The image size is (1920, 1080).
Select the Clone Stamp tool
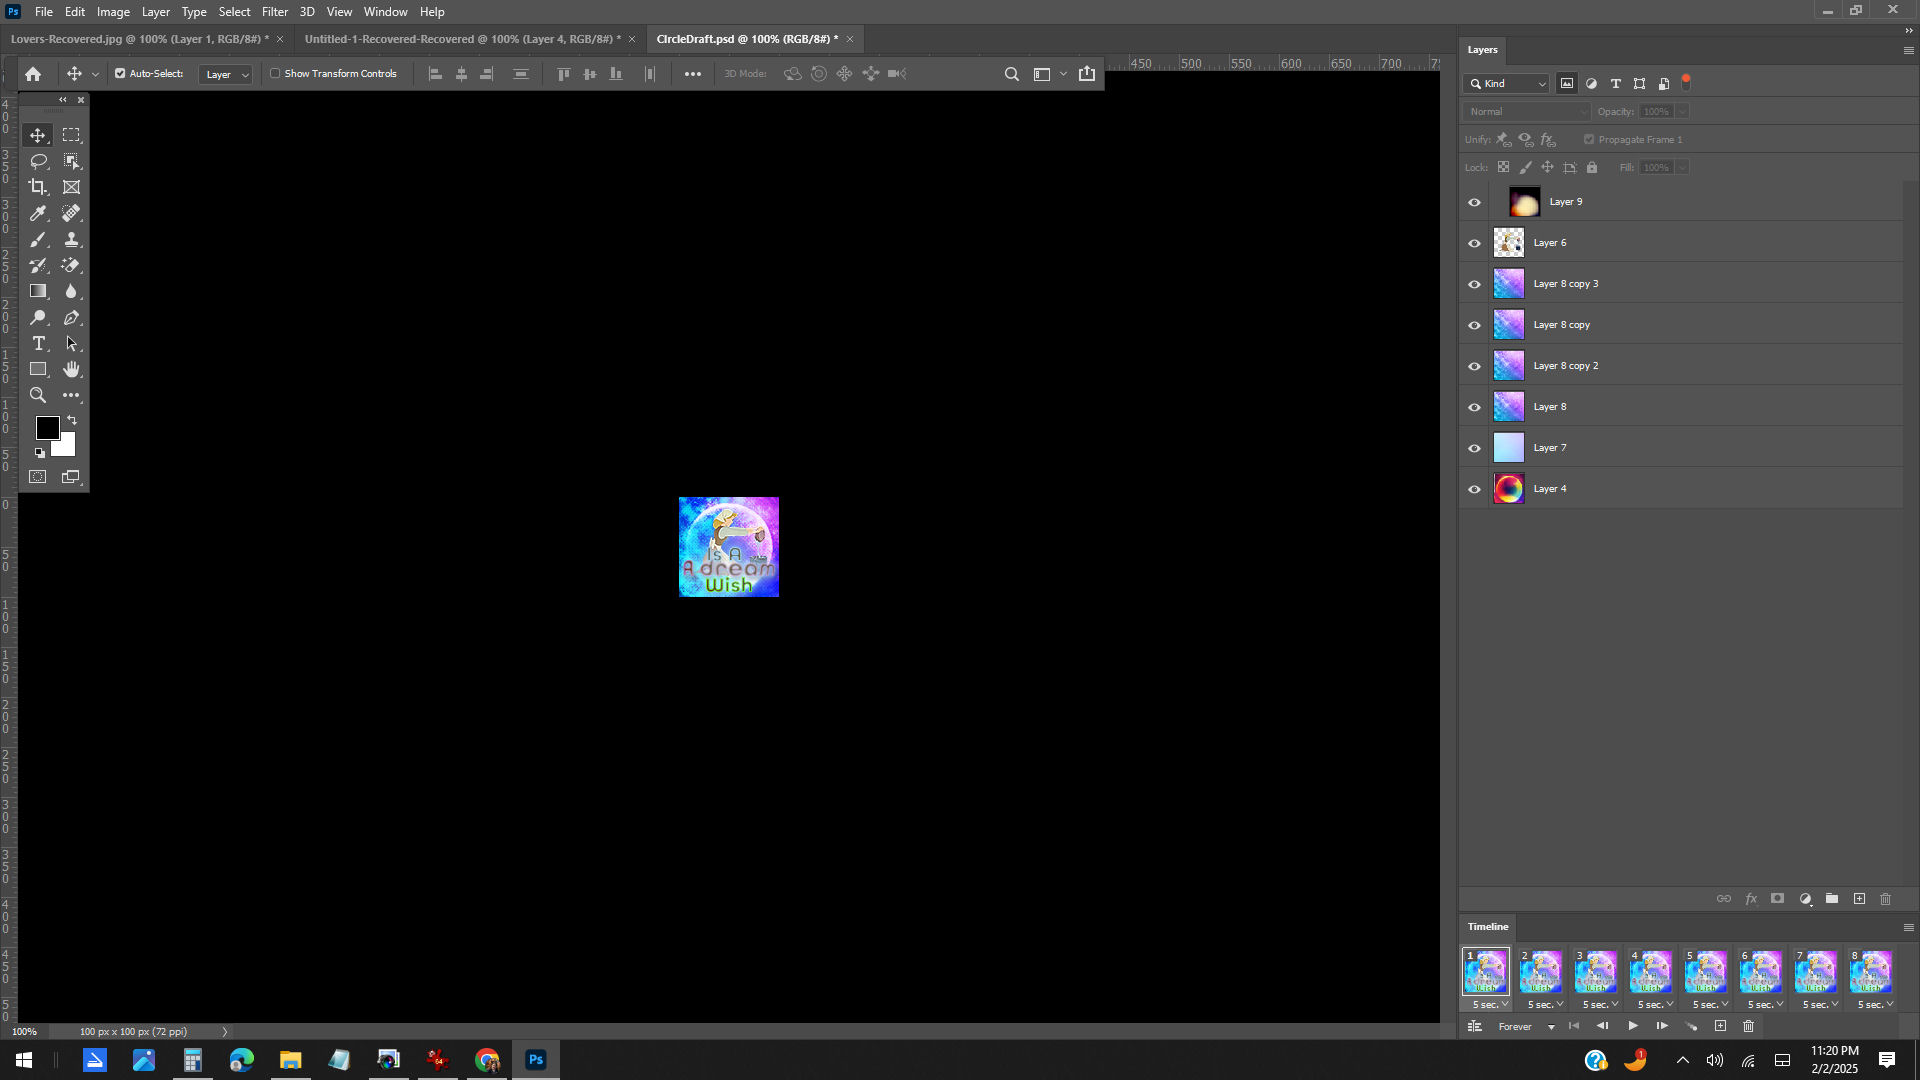coord(71,239)
